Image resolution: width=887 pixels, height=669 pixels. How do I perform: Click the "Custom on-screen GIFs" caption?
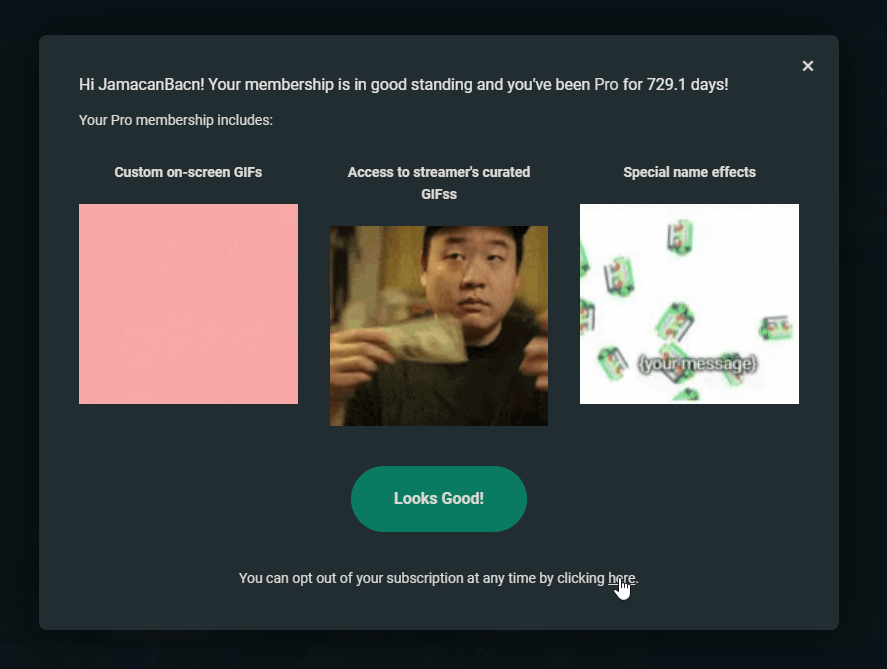click(x=188, y=172)
